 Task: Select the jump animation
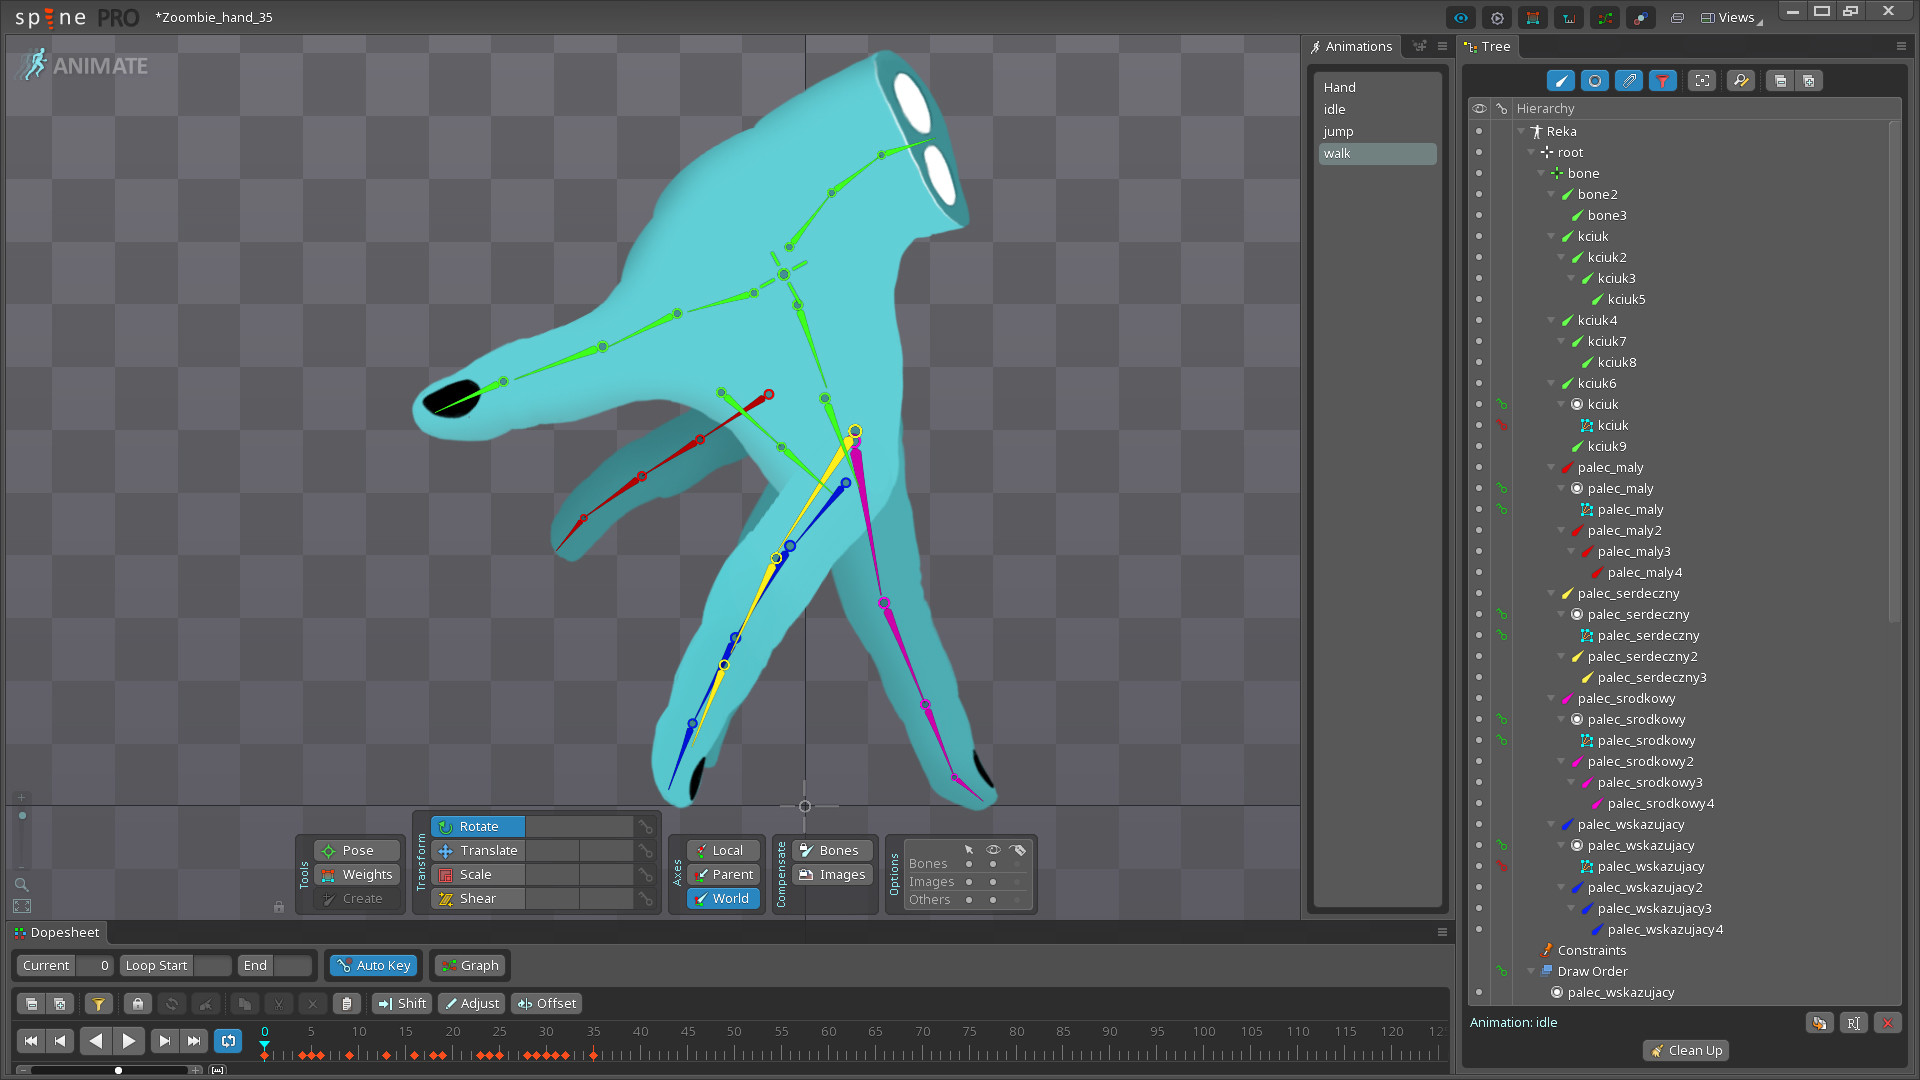(1338, 132)
